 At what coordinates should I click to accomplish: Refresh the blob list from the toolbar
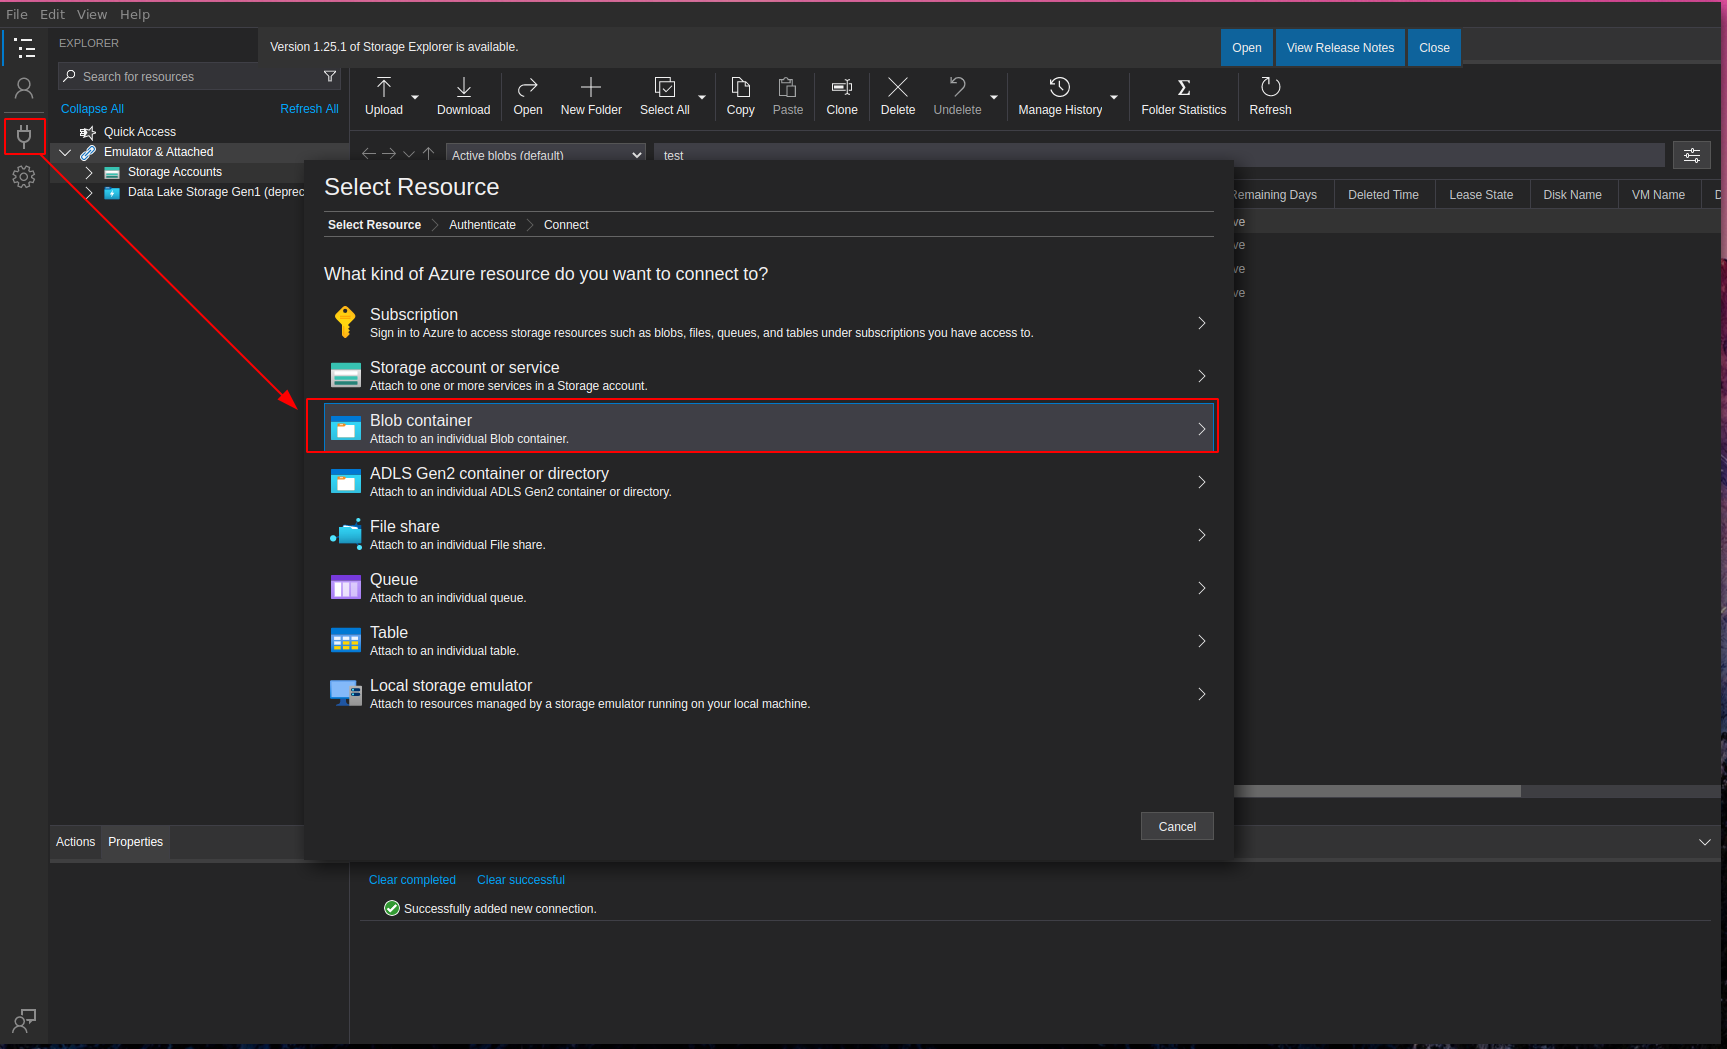(x=1270, y=97)
